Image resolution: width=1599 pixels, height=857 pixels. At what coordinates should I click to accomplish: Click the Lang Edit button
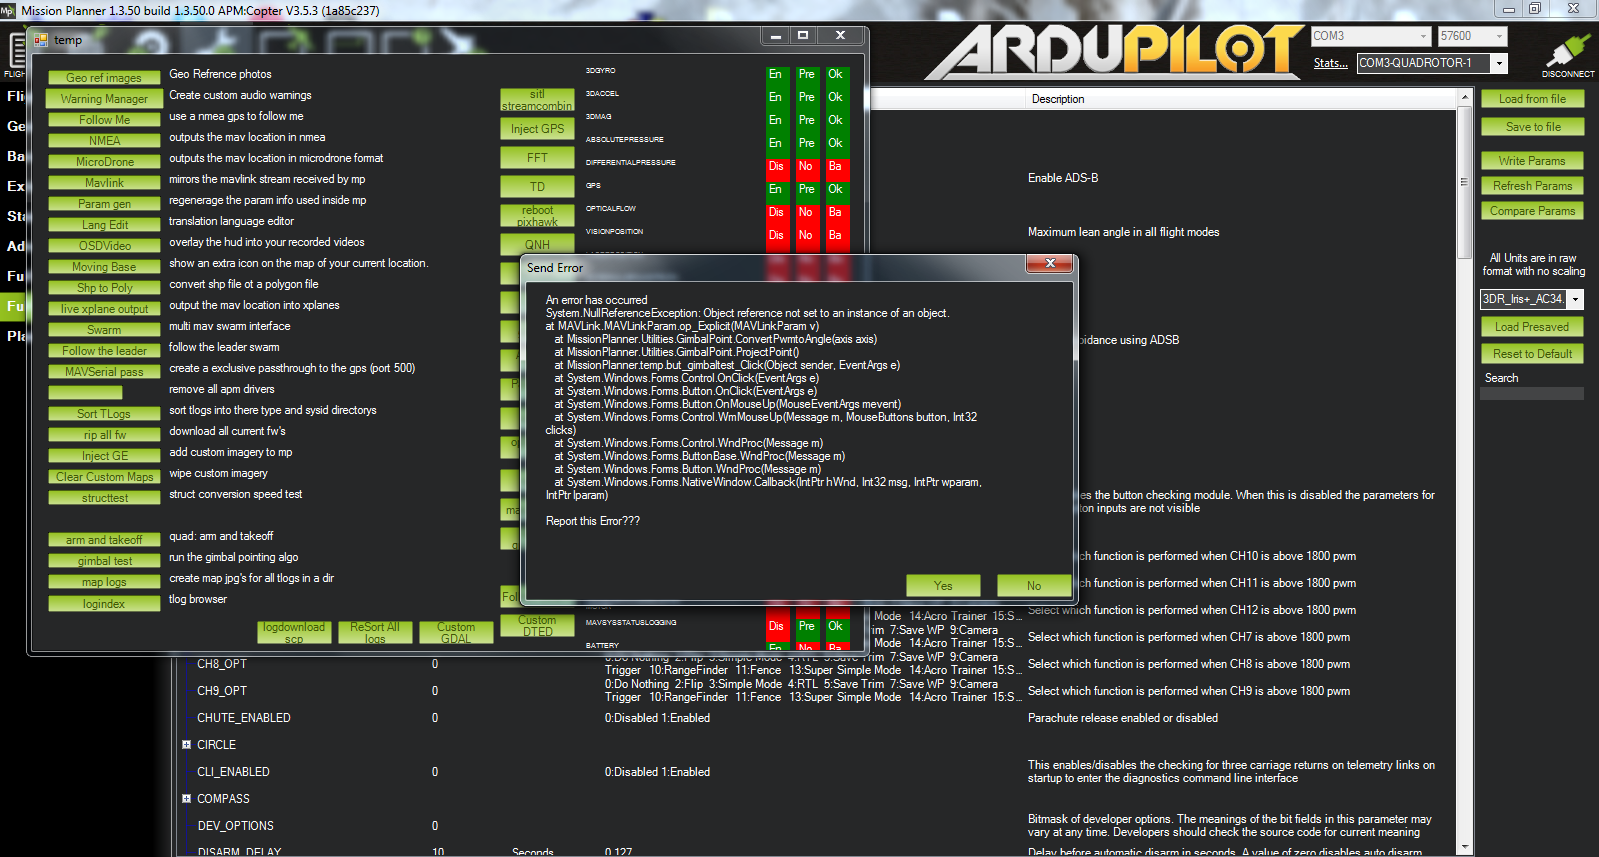pos(104,225)
